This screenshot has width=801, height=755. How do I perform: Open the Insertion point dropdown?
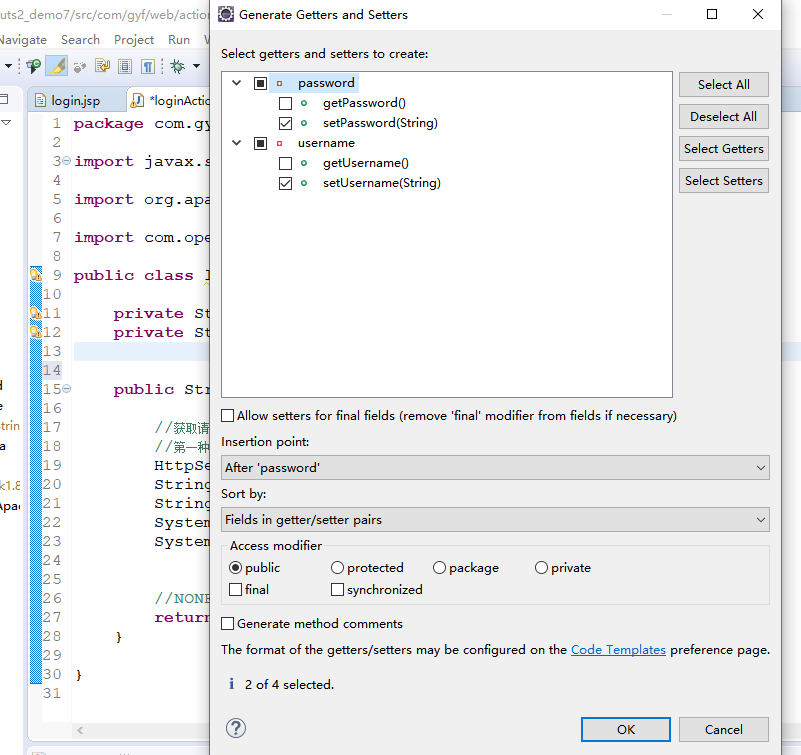click(495, 467)
